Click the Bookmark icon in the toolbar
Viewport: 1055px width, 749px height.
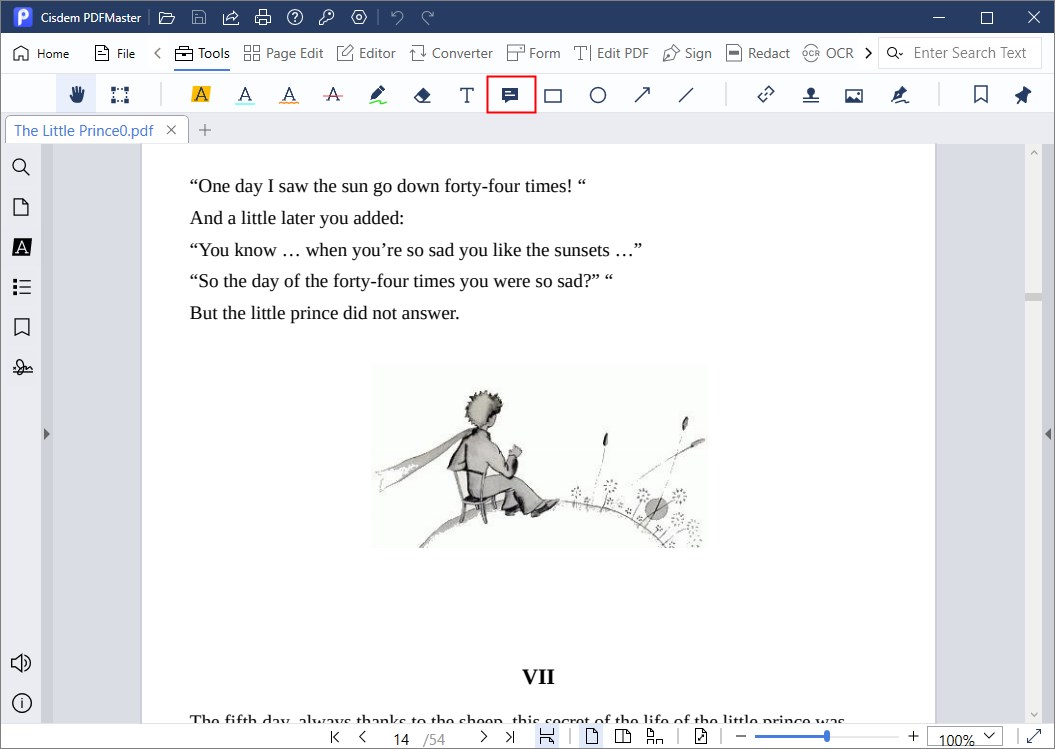click(980, 95)
